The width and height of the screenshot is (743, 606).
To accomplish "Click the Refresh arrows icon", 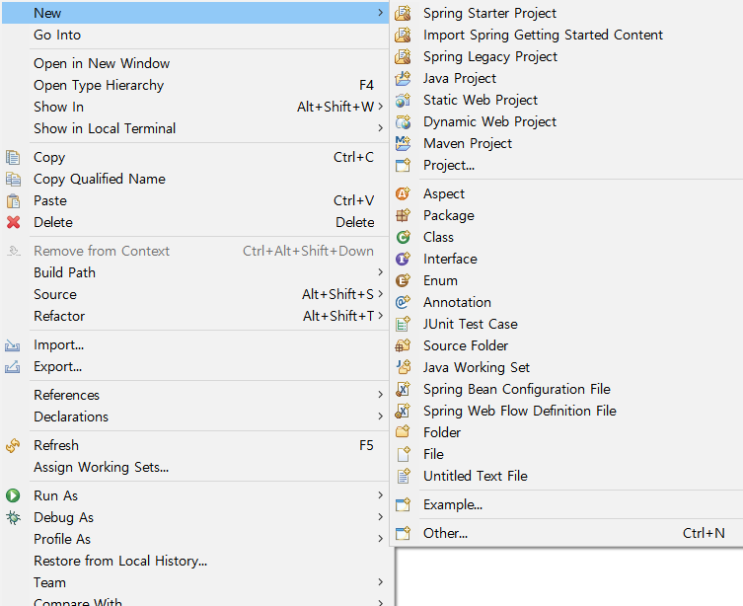I will tap(13, 445).
